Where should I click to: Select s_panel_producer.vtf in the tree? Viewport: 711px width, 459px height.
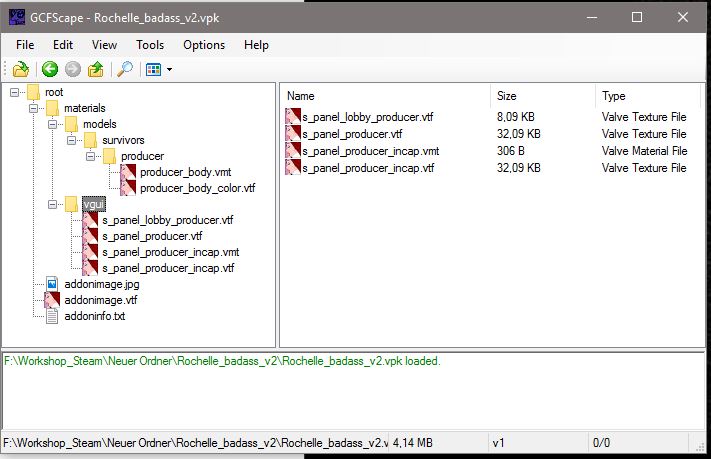click(152, 236)
